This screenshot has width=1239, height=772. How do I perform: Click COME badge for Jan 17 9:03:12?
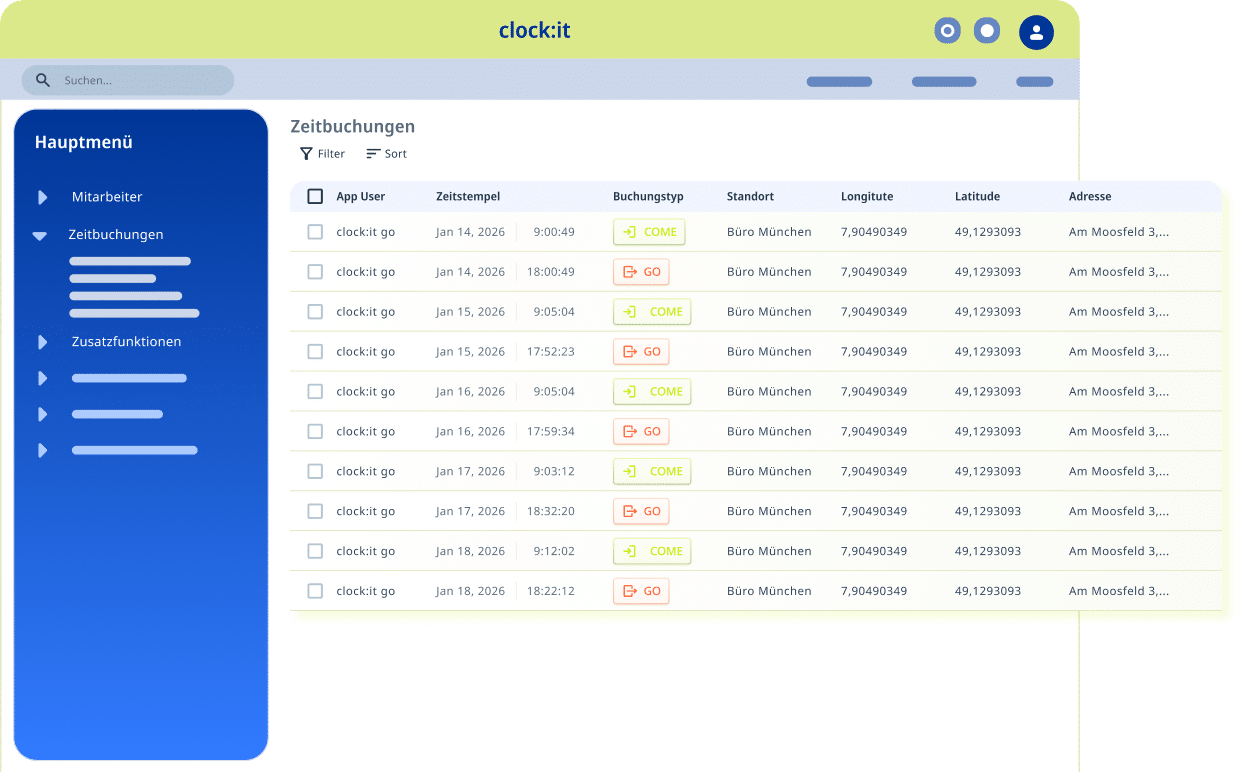652,471
